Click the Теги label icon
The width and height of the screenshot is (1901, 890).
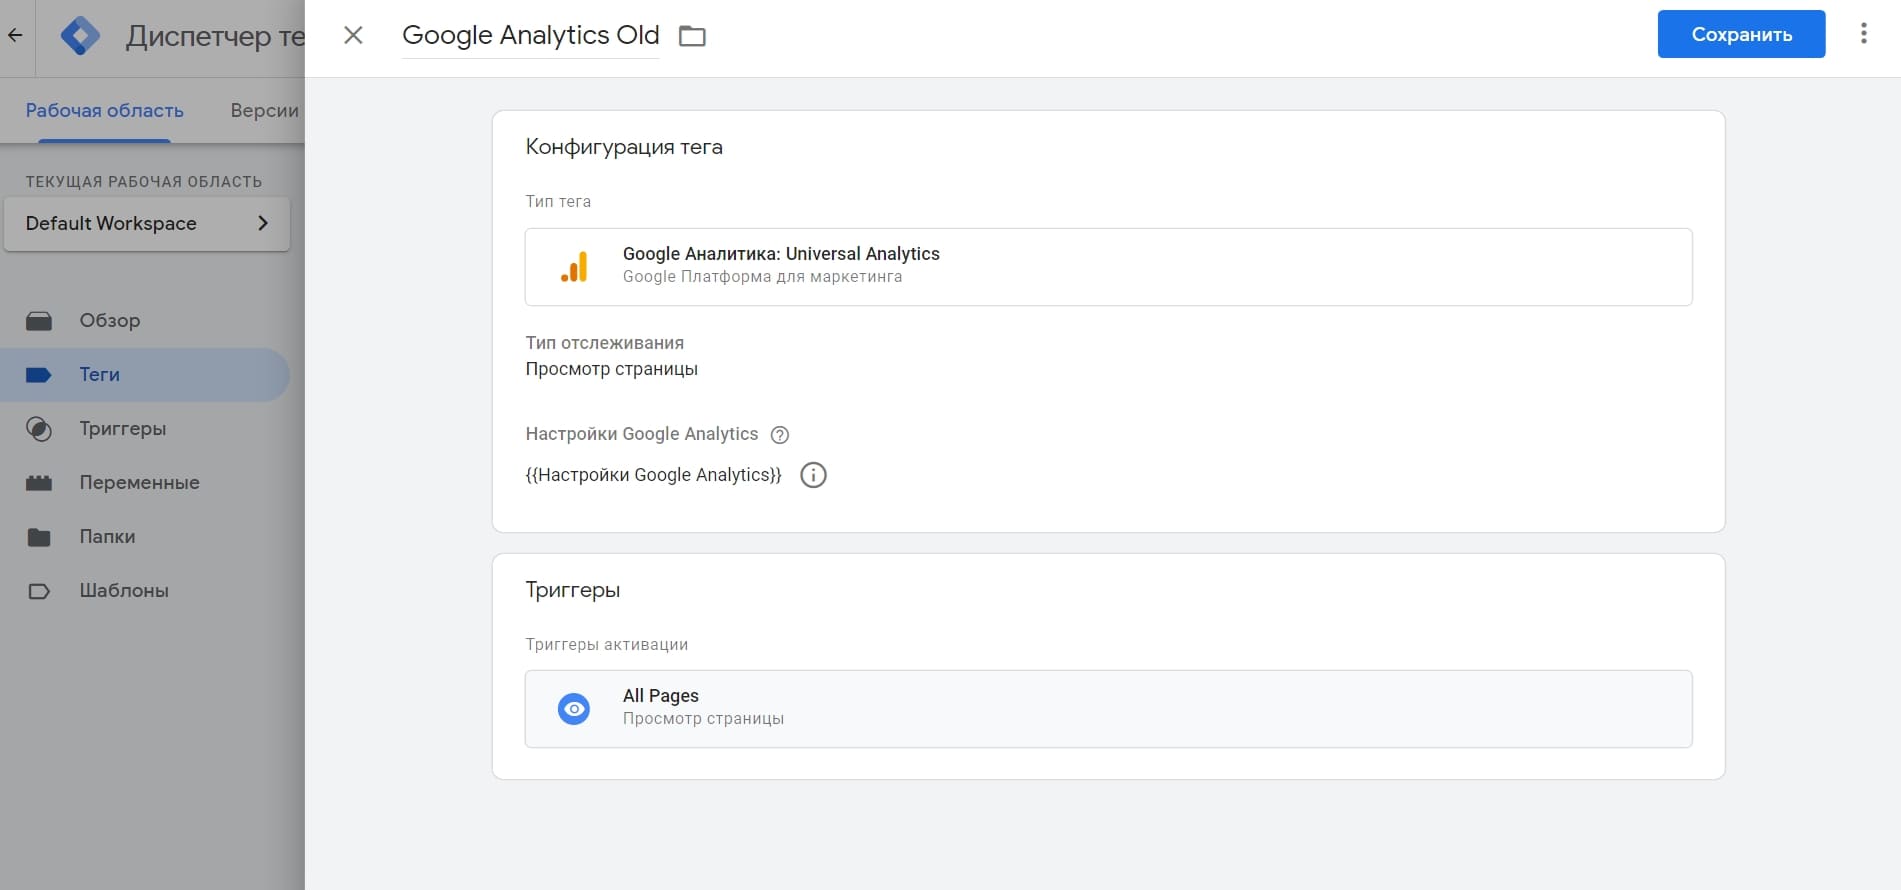pos(39,375)
